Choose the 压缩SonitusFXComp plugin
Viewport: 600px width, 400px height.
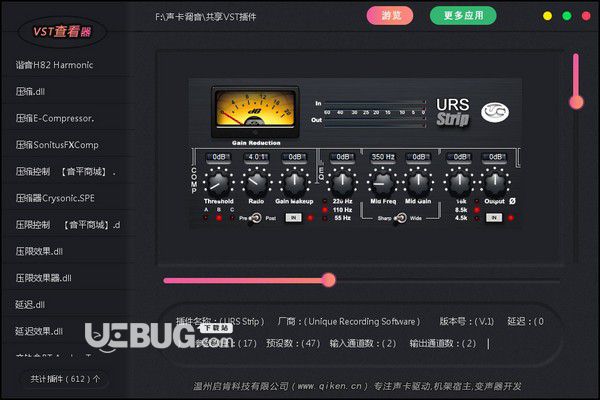click(x=57, y=145)
